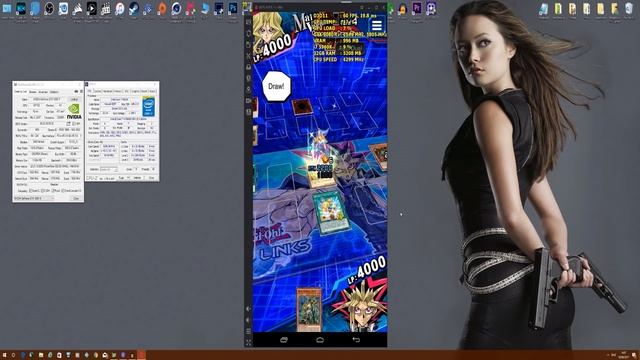Switch to CPU-Z SPD tab
640x360 pixels.
point(126,91)
